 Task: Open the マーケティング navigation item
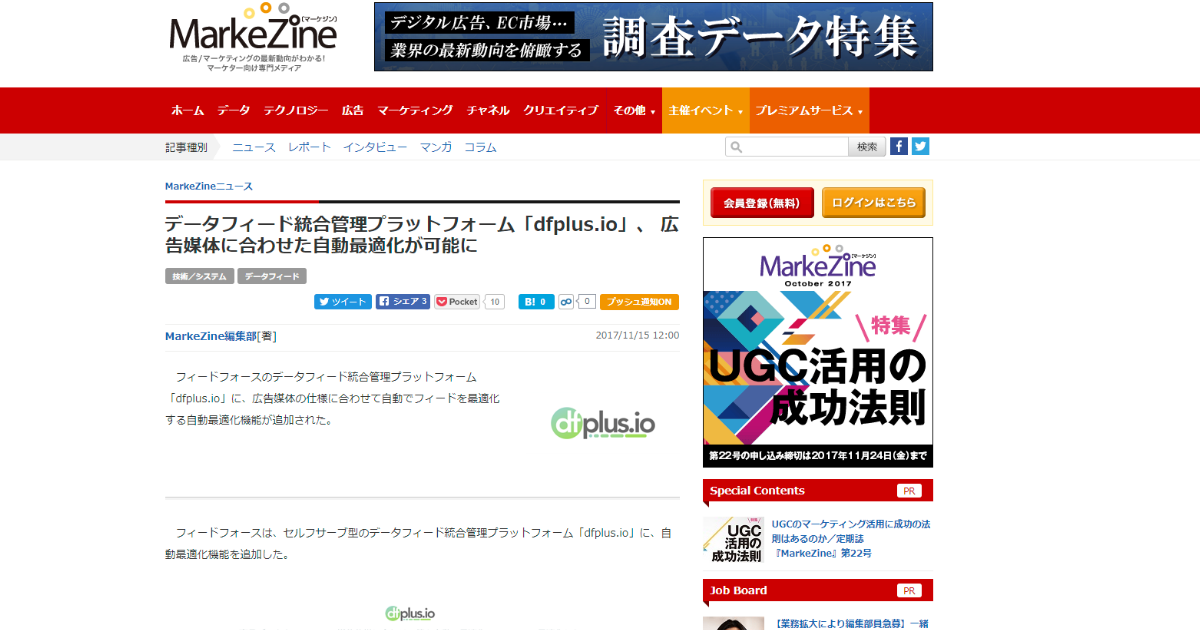click(415, 110)
